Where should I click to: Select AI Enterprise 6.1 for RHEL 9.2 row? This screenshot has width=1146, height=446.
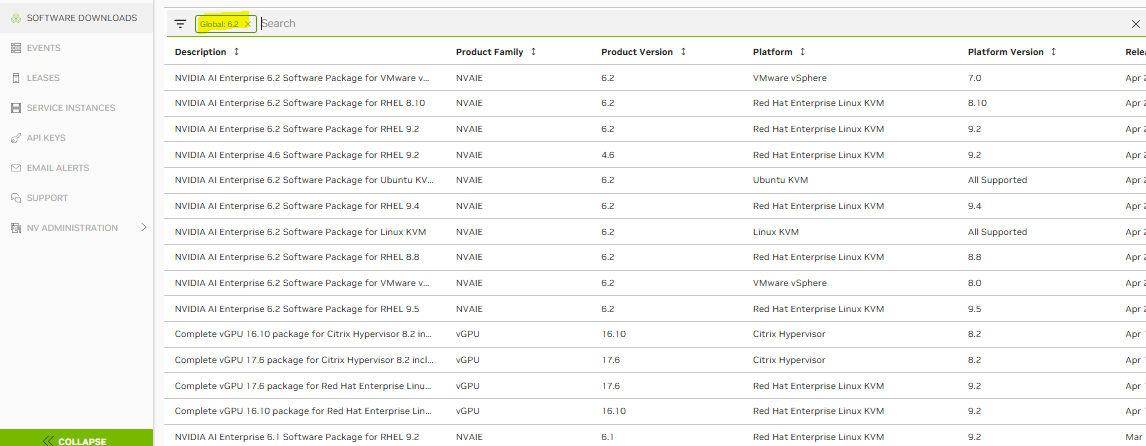(x=656, y=437)
